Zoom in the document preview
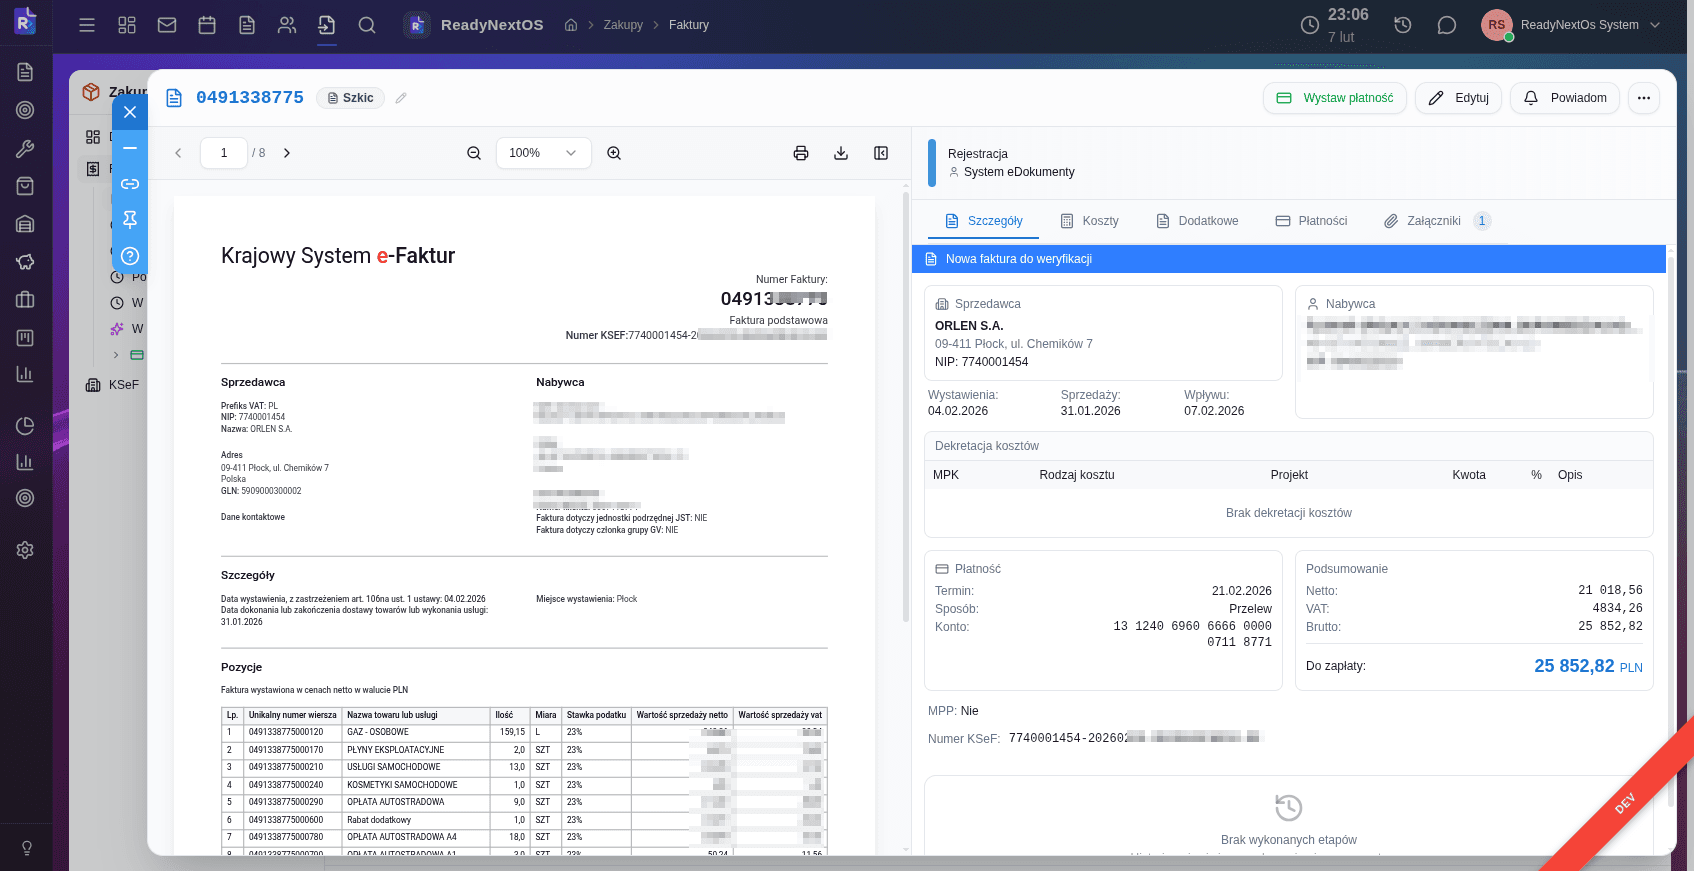The width and height of the screenshot is (1694, 871). click(614, 153)
